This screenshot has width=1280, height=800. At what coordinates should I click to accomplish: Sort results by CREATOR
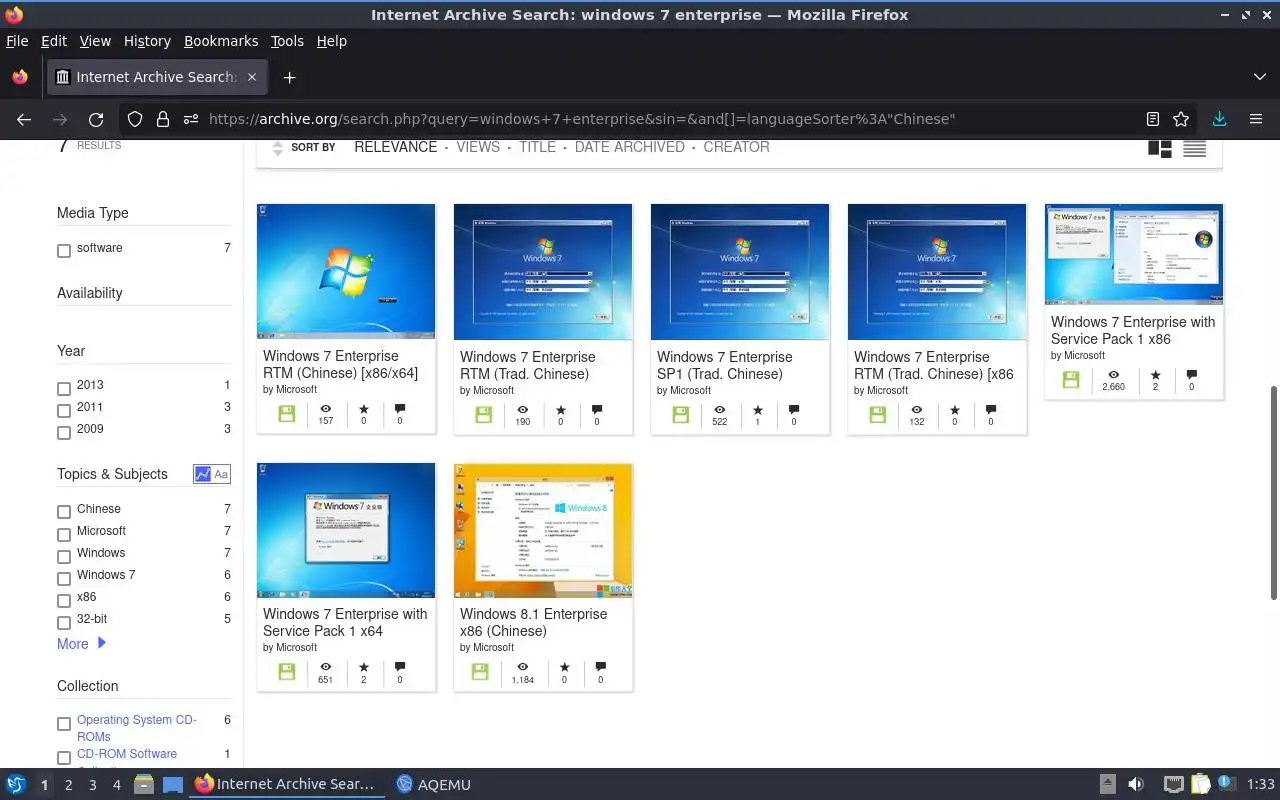coord(736,147)
